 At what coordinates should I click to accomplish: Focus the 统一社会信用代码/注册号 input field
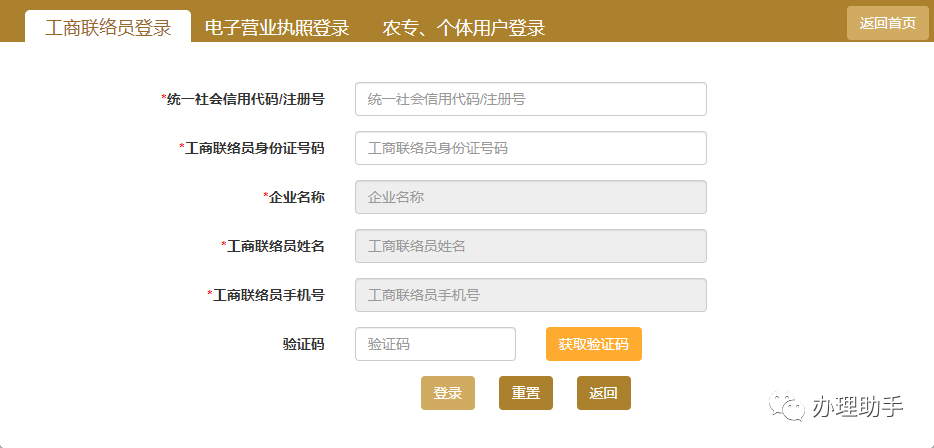point(531,99)
